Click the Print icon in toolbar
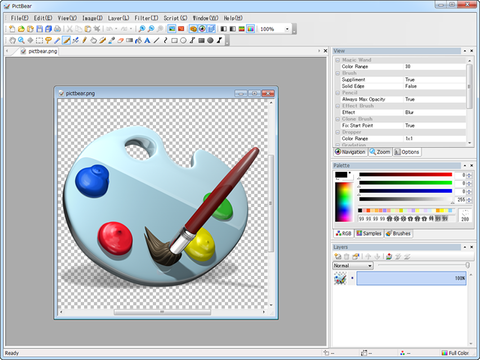The height and width of the screenshot is (360, 480). point(57,29)
